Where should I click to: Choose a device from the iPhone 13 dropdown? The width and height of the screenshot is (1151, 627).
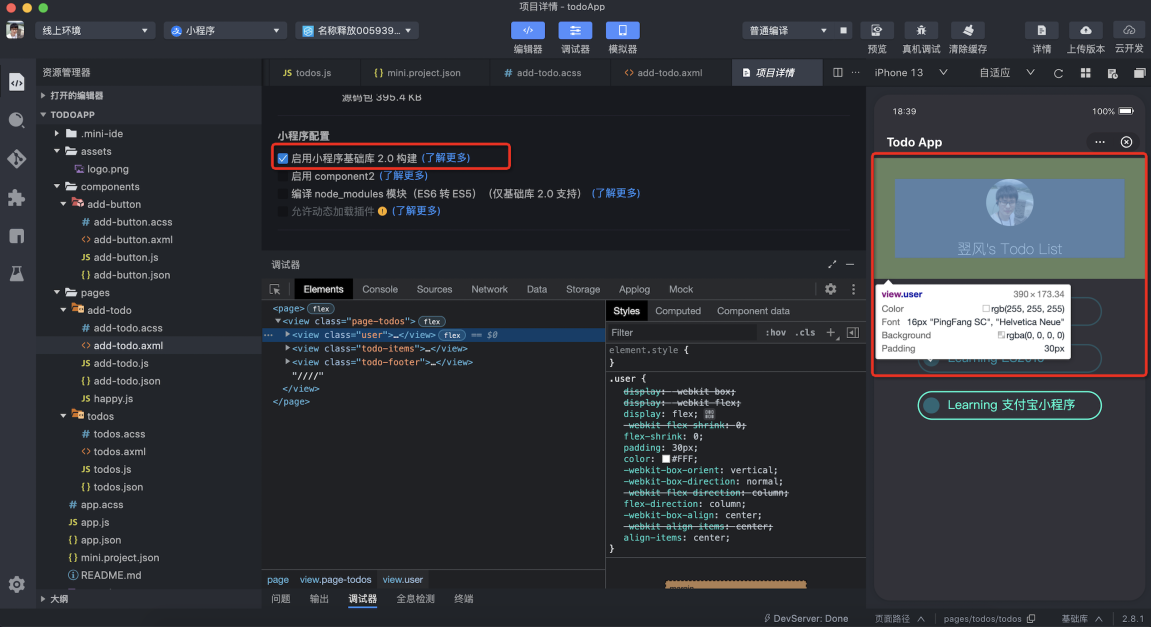(910, 73)
